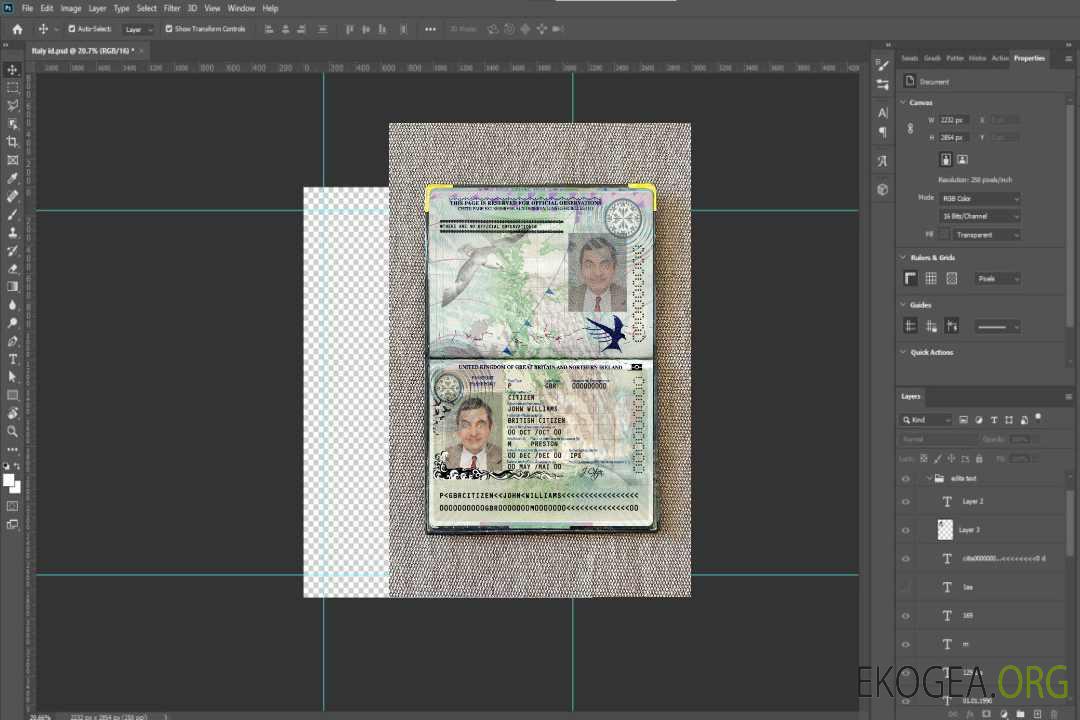The height and width of the screenshot is (720, 1080).
Task: Select the Hand tool
Action: [x=12, y=413]
